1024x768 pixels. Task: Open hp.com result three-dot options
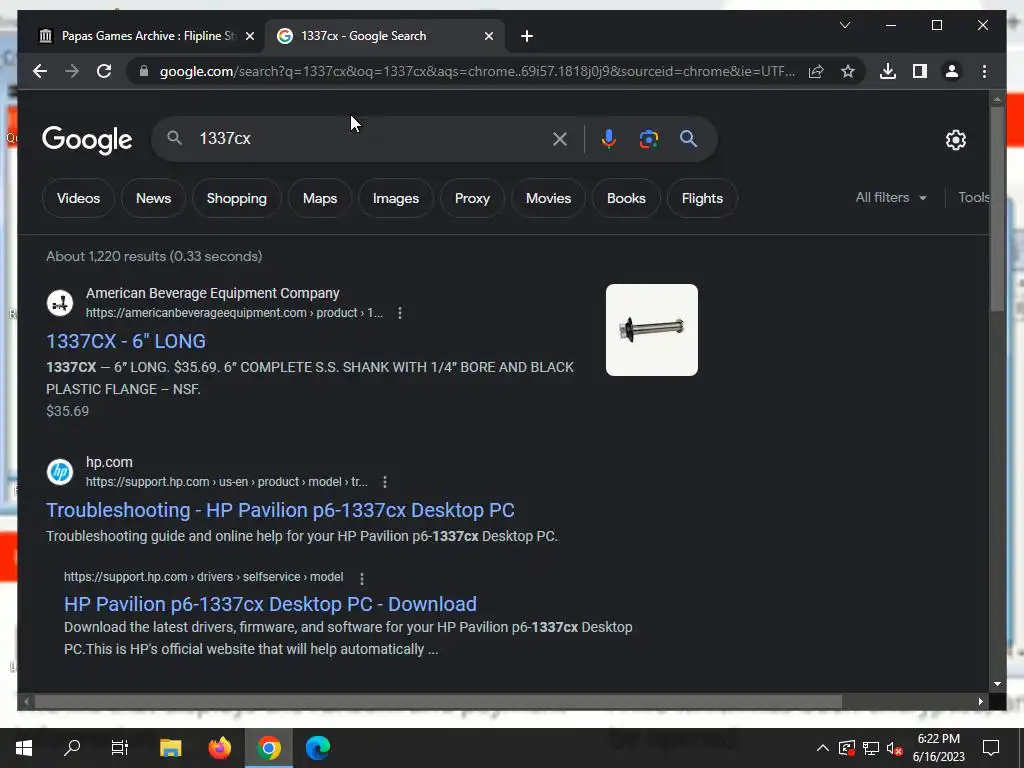(385, 482)
